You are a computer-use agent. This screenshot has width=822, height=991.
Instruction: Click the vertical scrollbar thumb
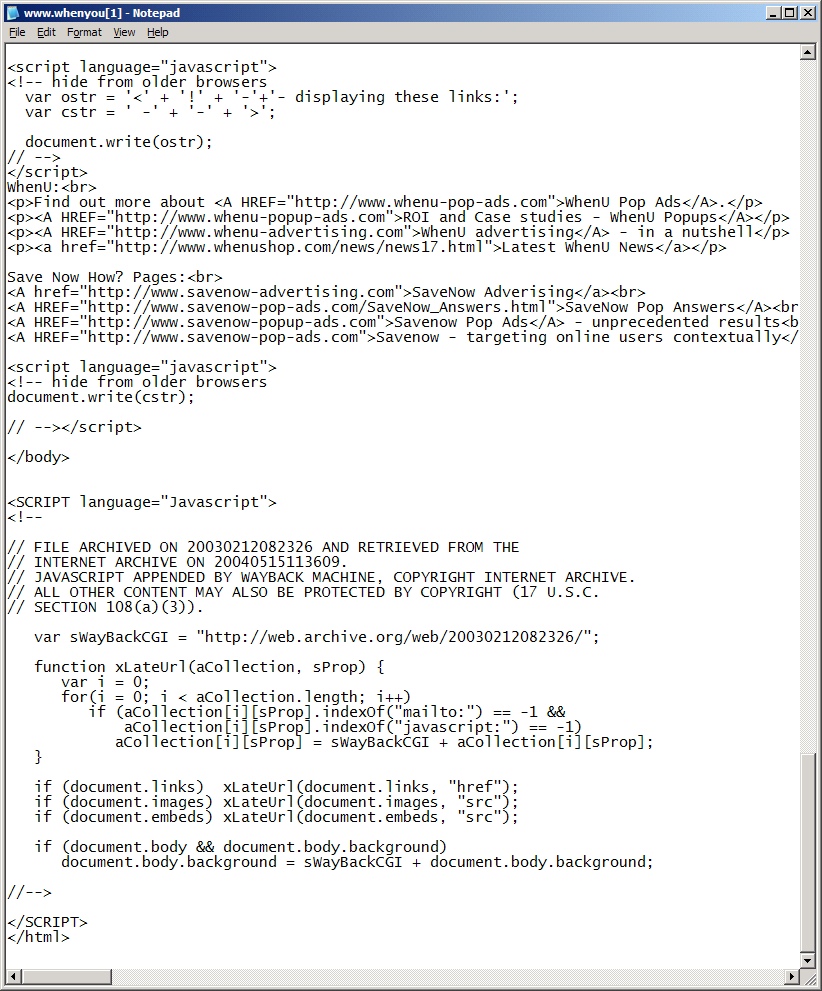click(x=807, y=852)
